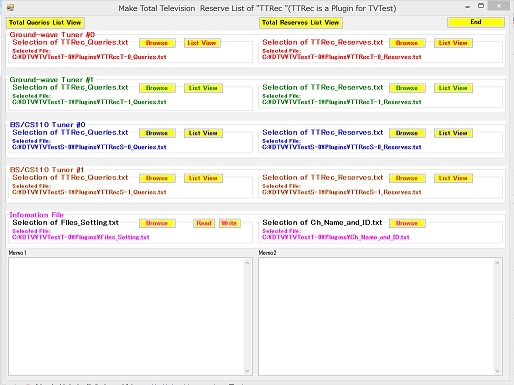This screenshot has height=385, width=514.
Task: Open Queries List View for Ground-wave Tuner #1
Action: coord(203,88)
